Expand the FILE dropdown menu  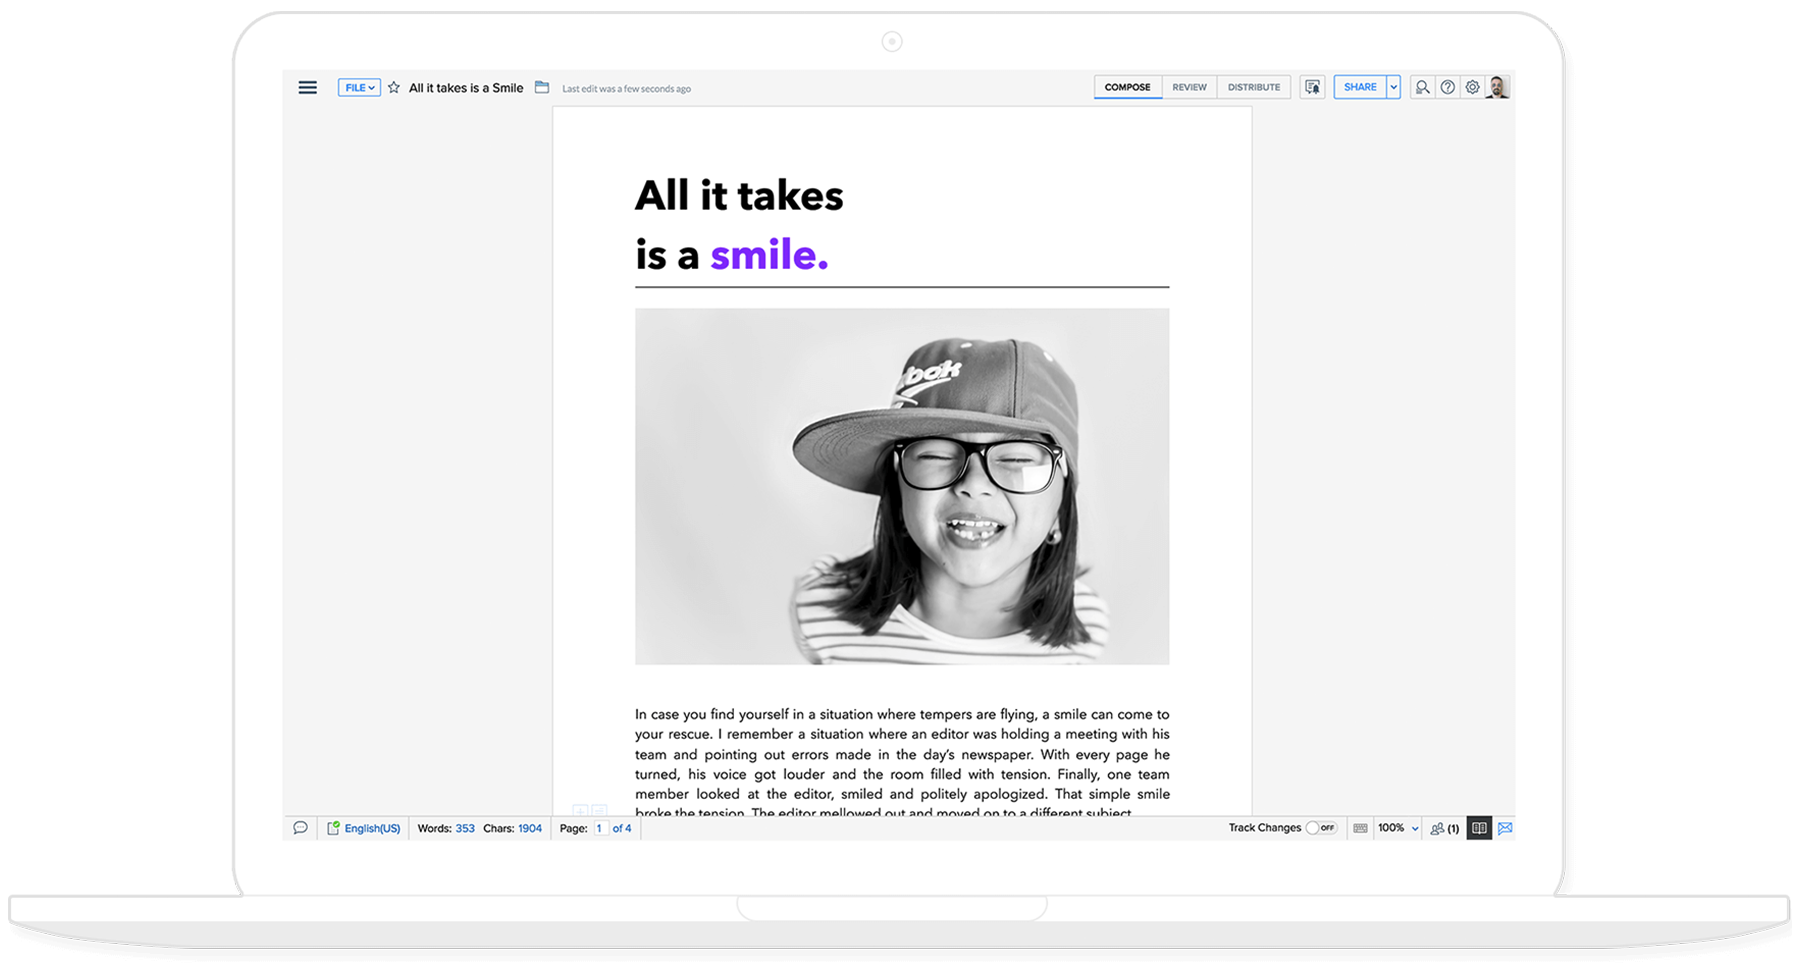[359, 88]
